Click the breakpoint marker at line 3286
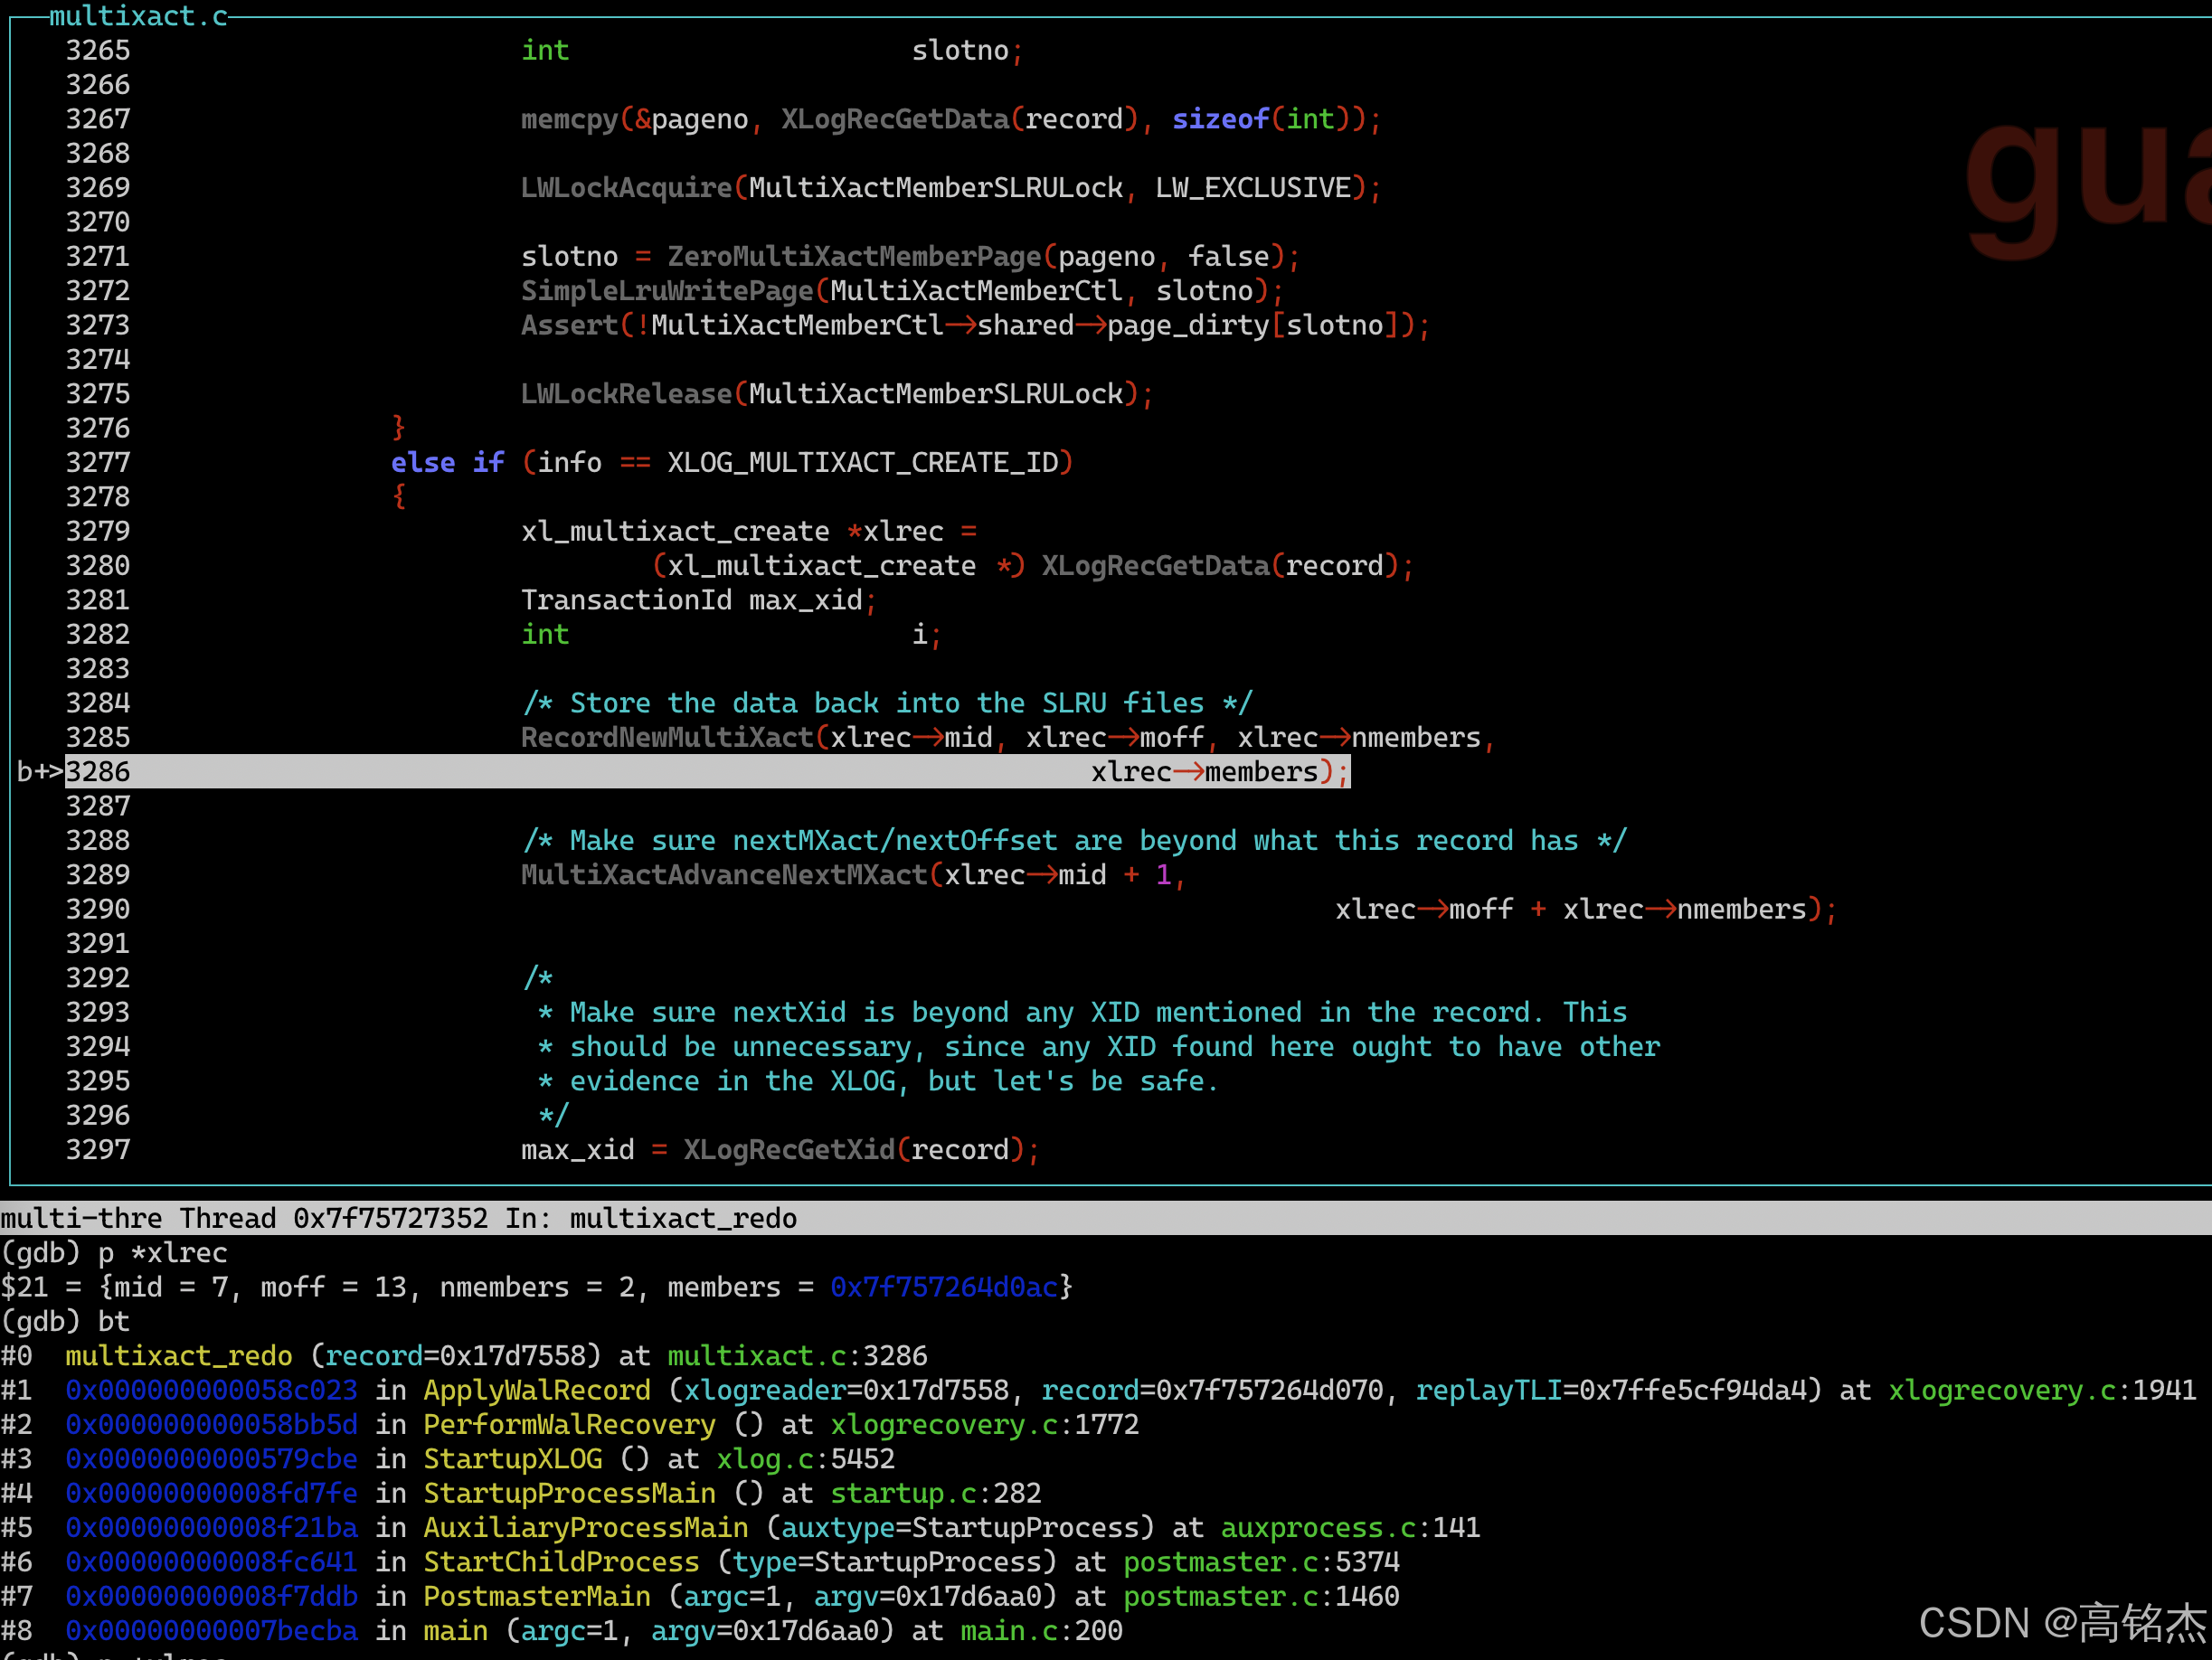This screenshot has height=1660, width=2212. (38, 772)
